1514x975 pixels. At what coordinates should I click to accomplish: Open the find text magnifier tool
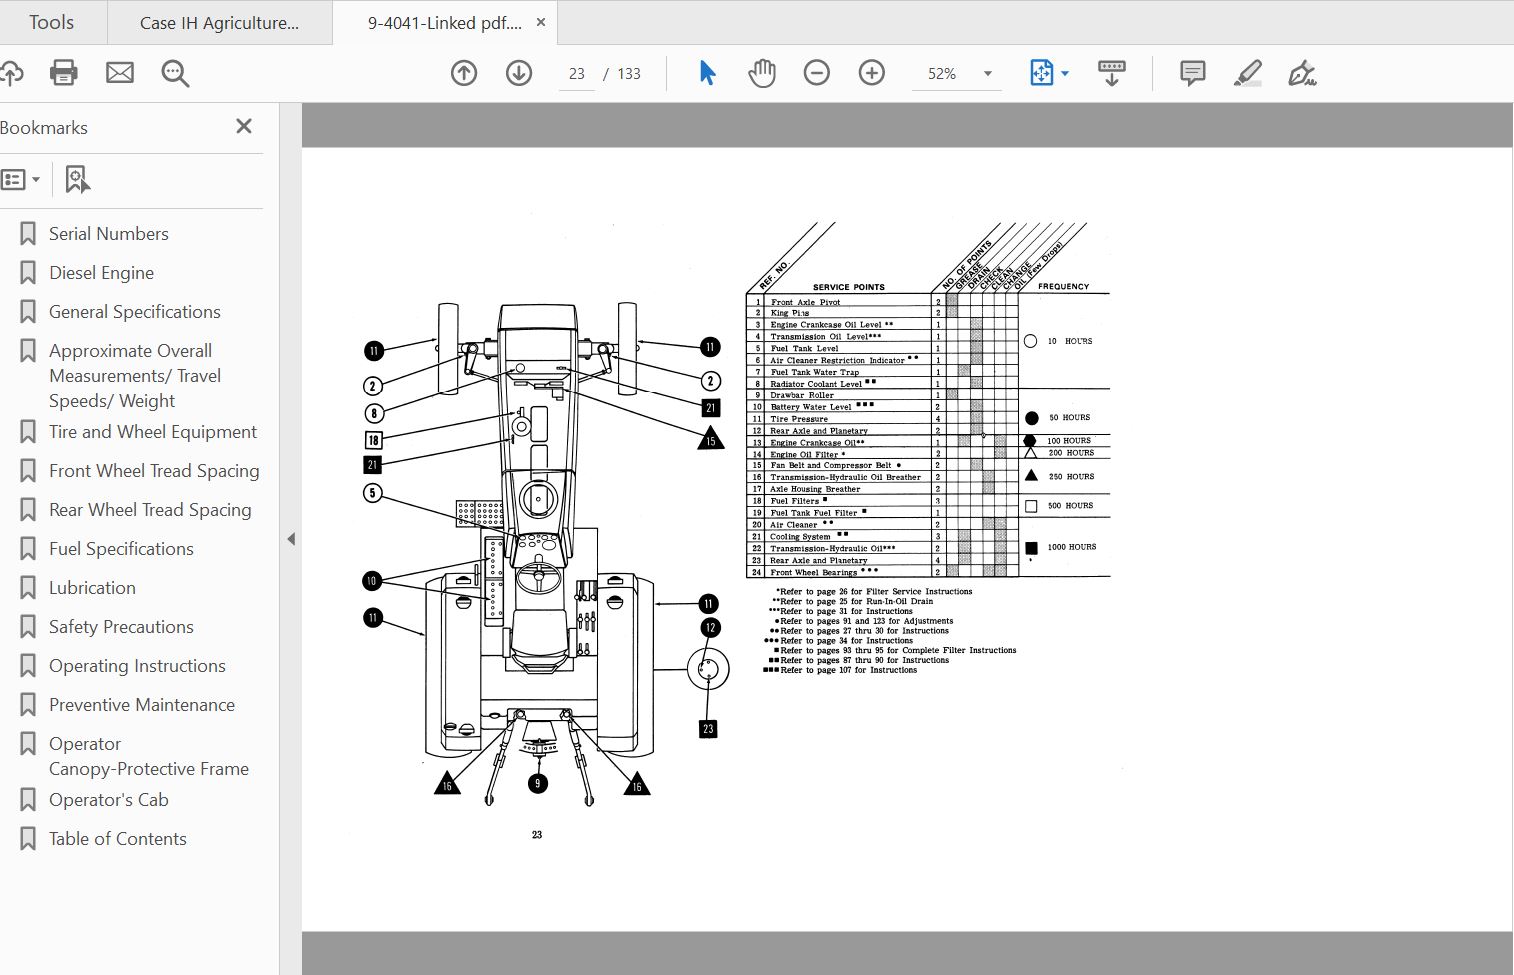(x=175, y=73)
